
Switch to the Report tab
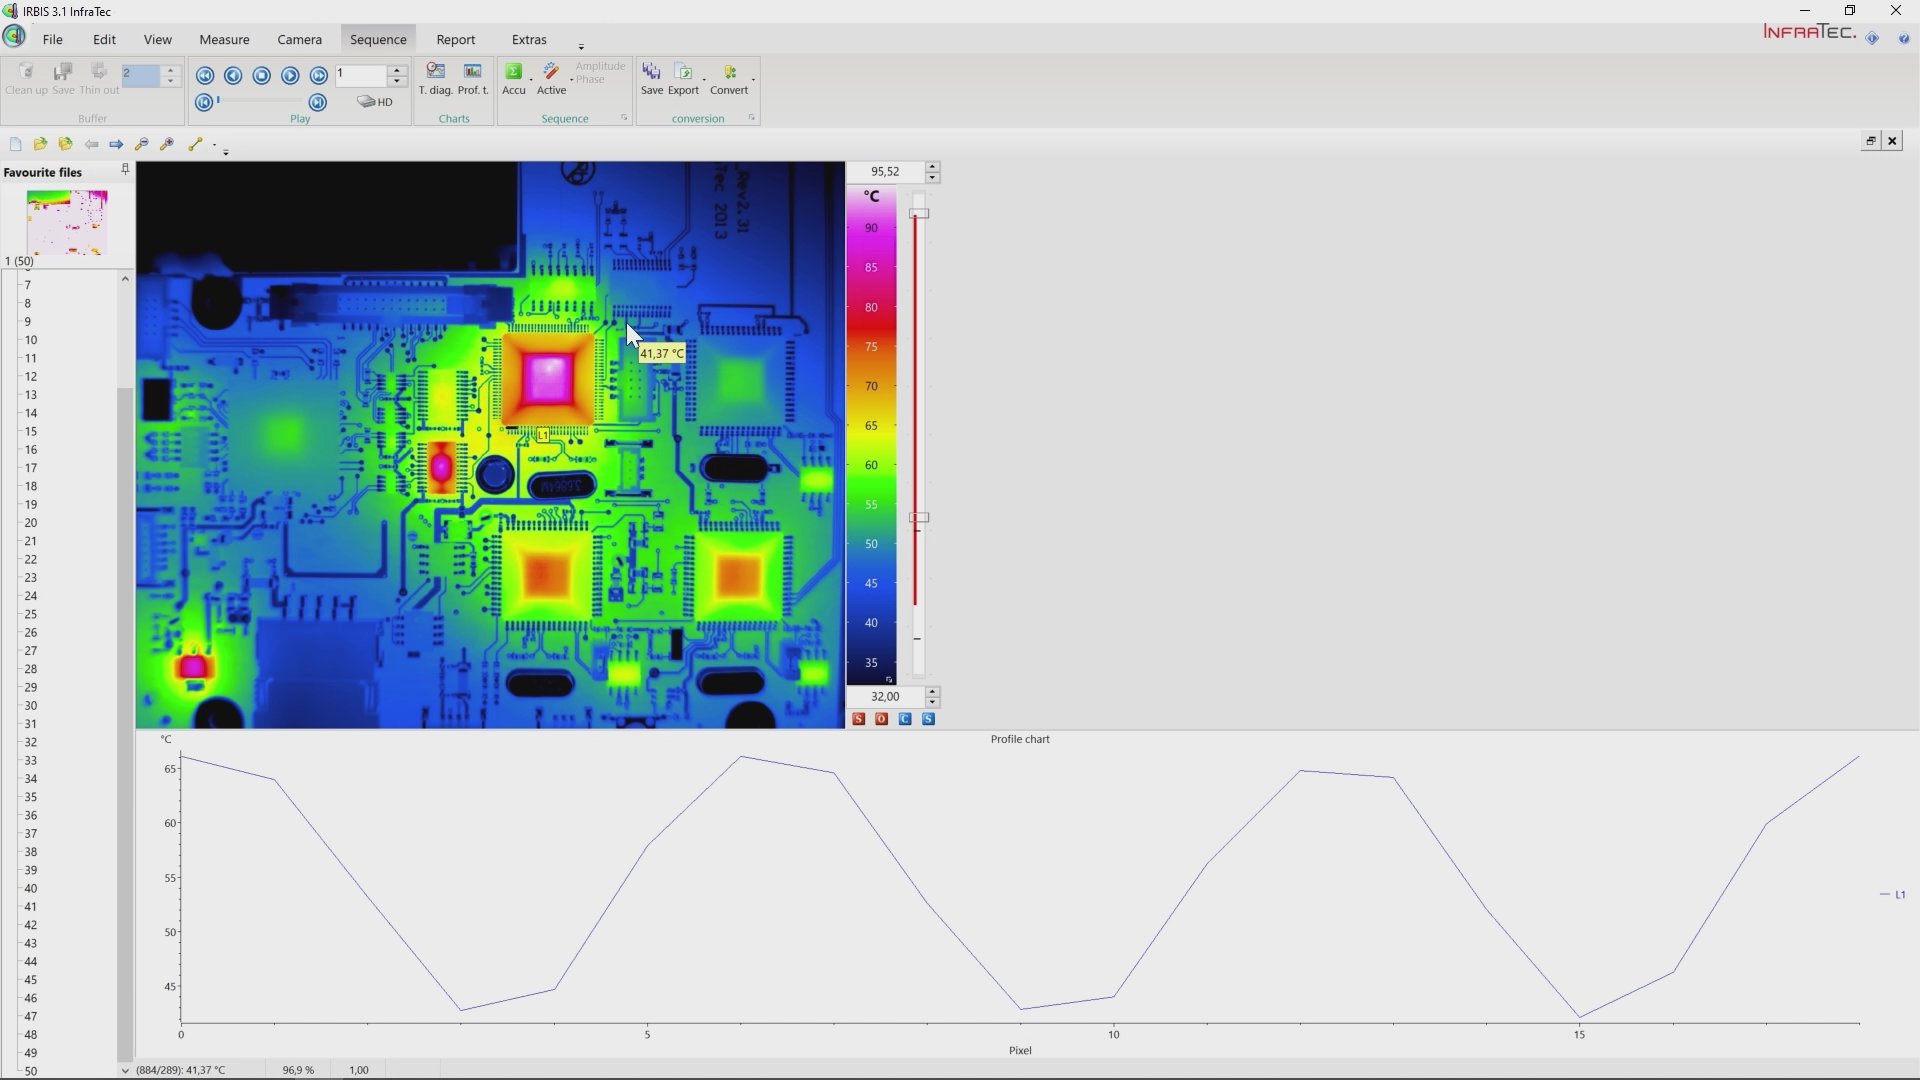455,39
